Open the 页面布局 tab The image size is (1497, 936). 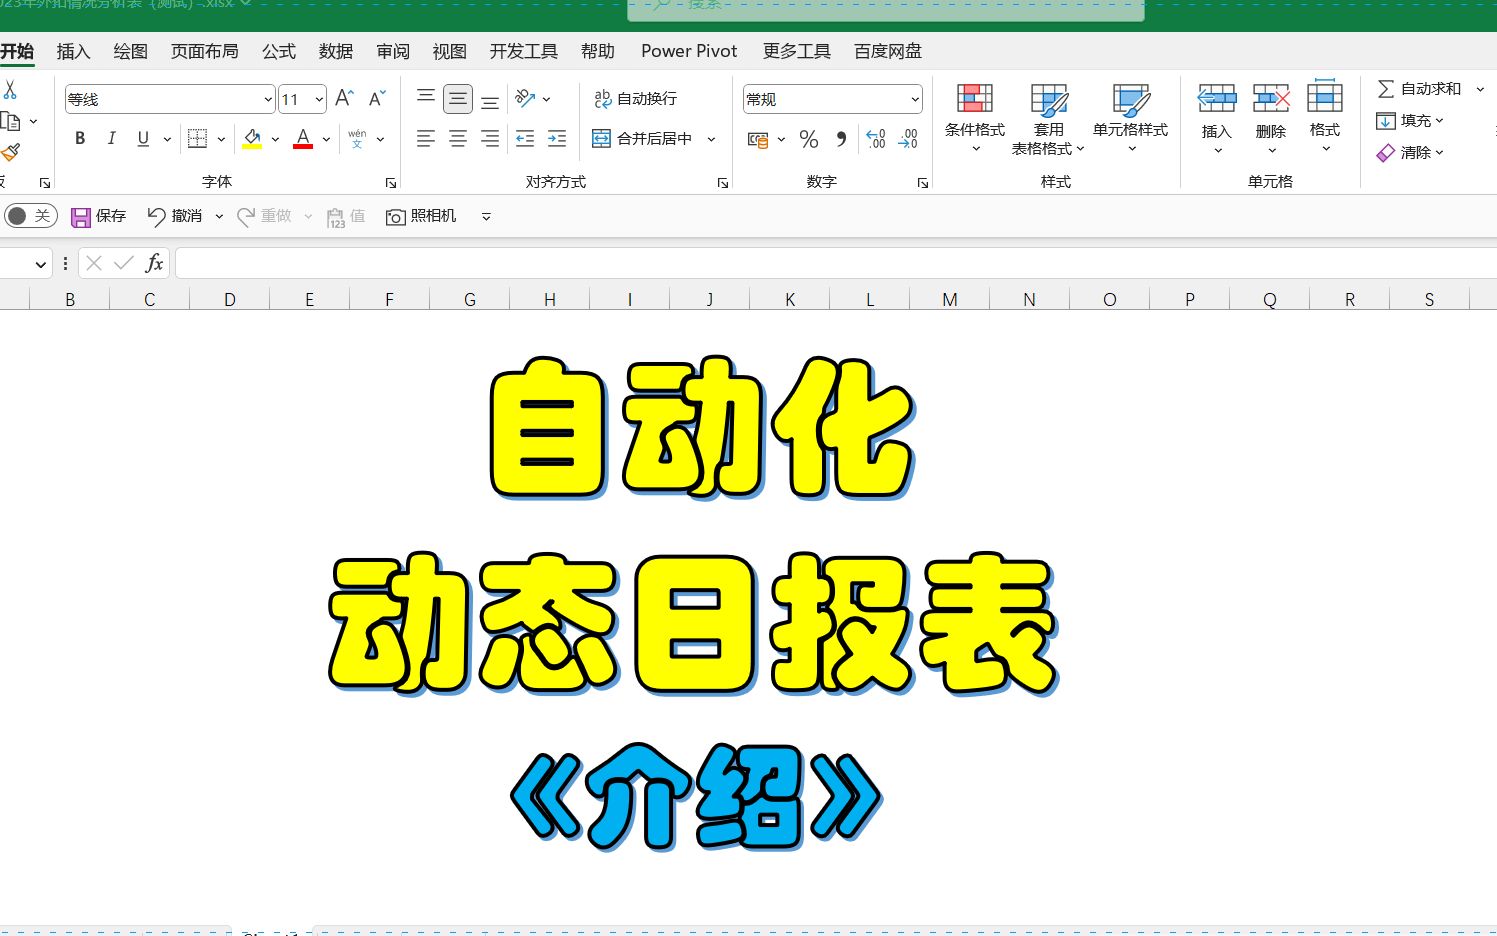point(204,51)
